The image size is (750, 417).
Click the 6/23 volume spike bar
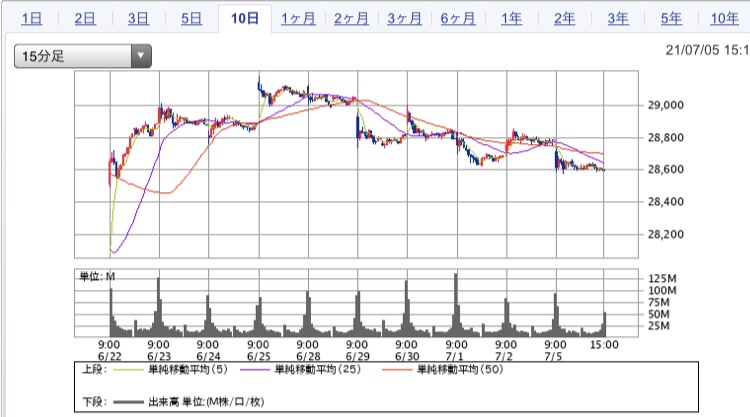(159, 307)
